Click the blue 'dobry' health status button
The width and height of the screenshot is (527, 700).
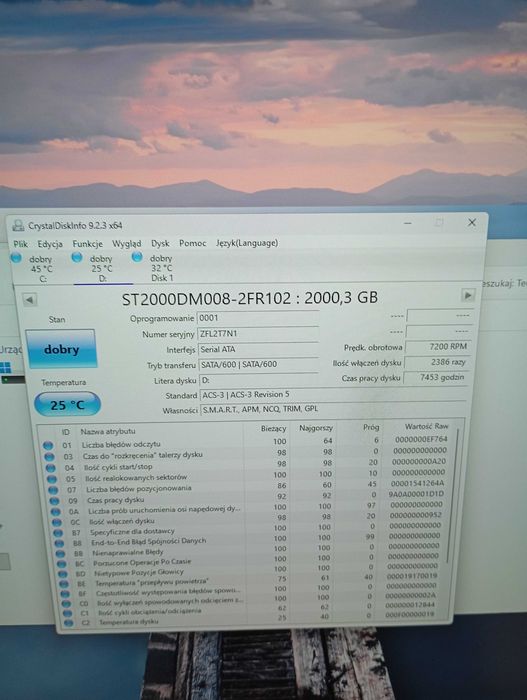point(62,349)
